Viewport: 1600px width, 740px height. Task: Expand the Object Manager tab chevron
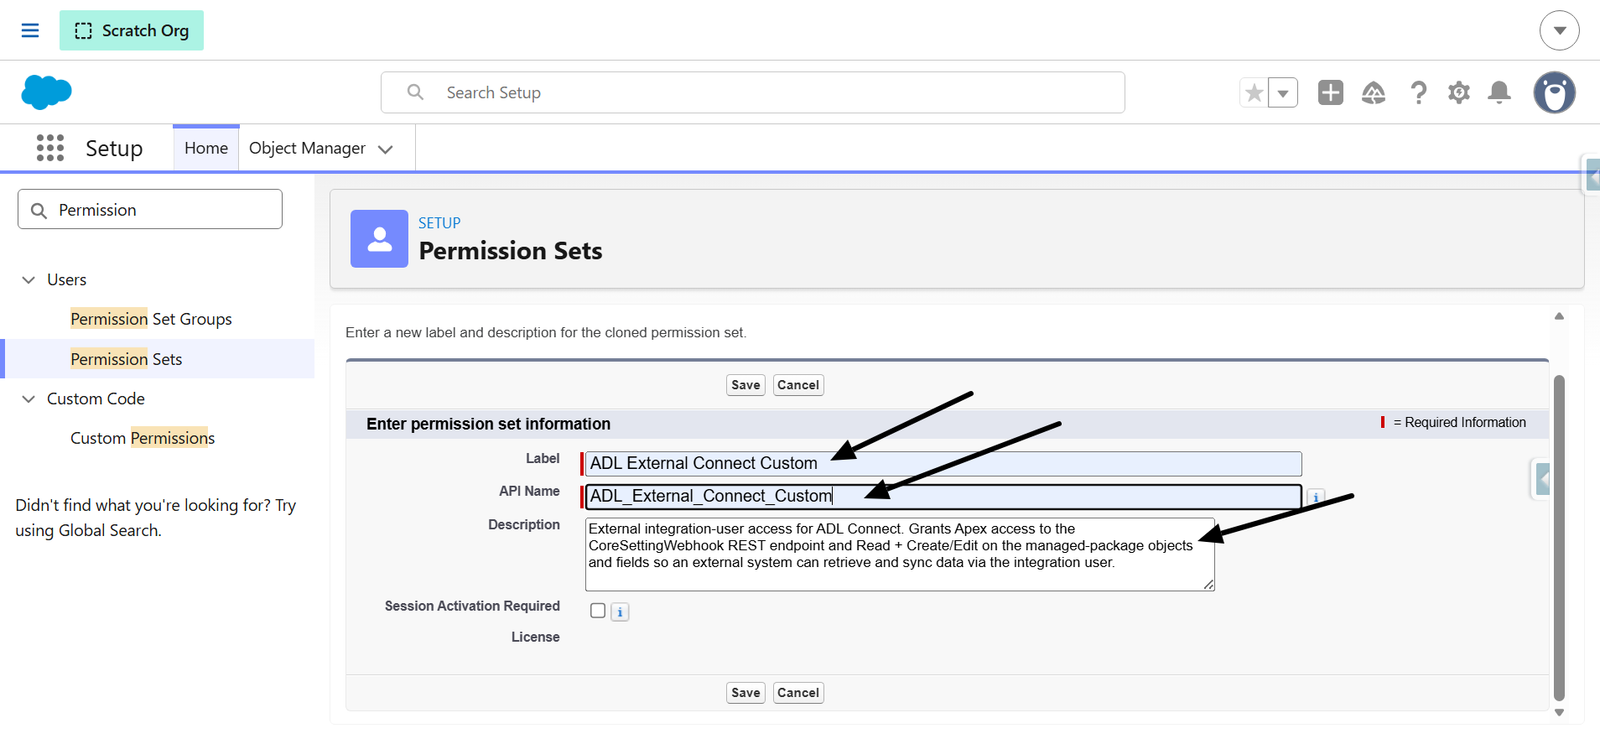(386, 149)
